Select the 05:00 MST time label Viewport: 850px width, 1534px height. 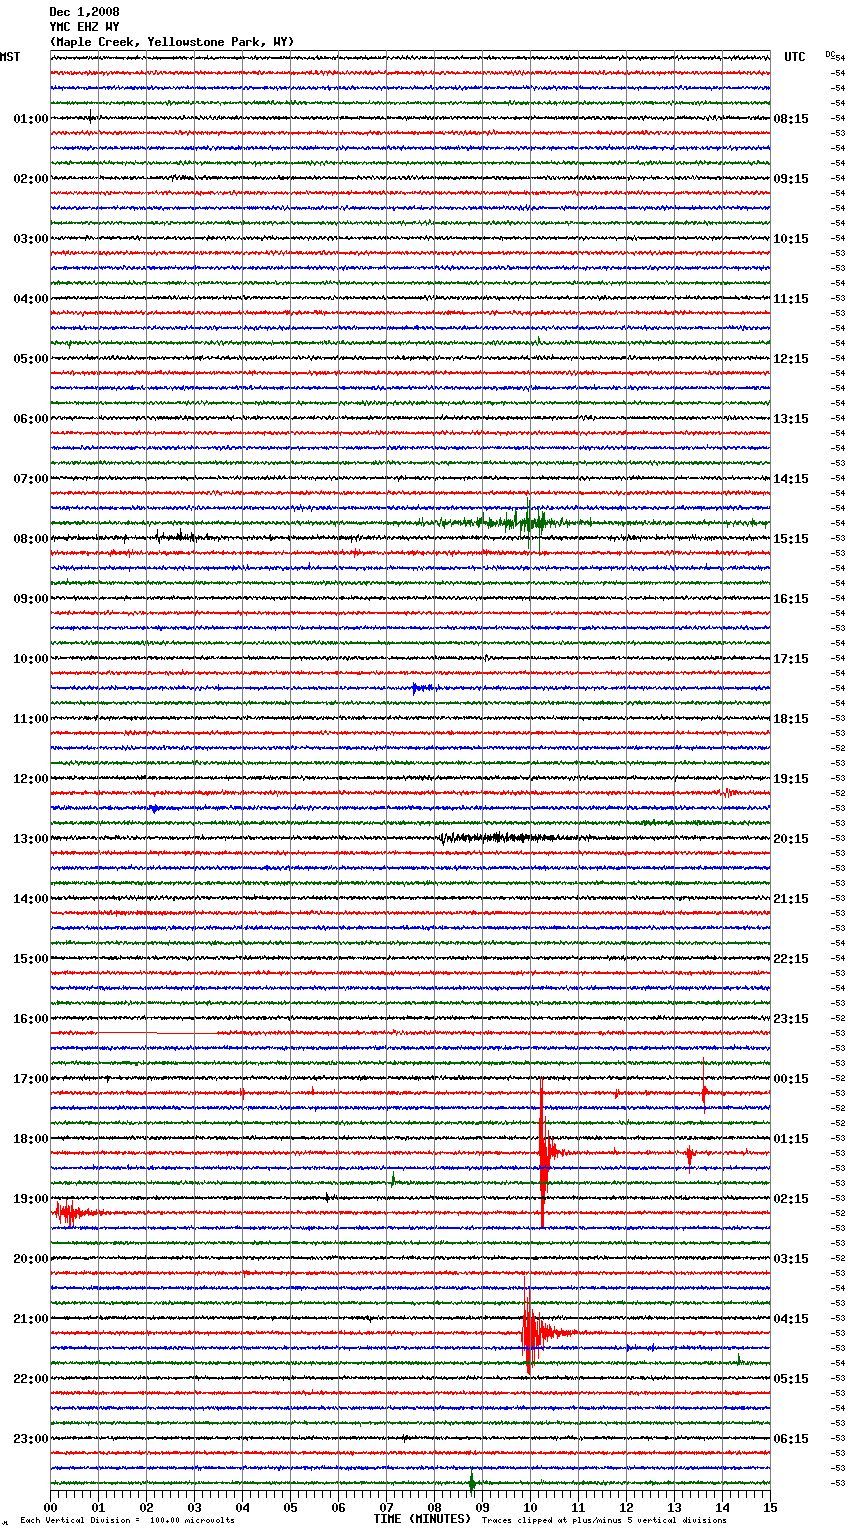point(31,359)
